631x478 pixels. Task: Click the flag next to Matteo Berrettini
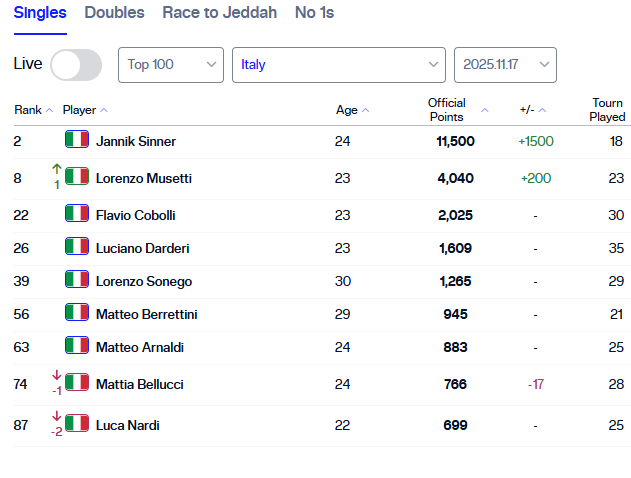(77, 313)
